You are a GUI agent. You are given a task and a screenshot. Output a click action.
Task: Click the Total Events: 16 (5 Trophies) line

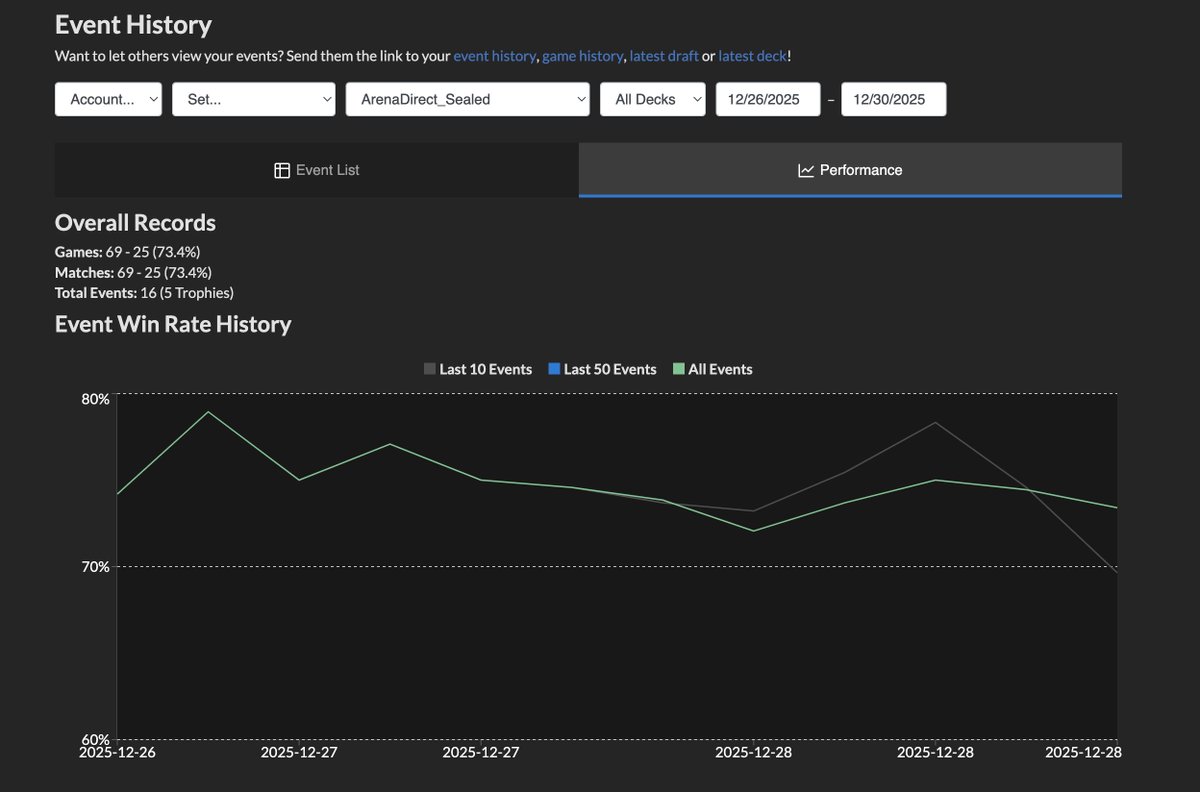tap(144, 293)
